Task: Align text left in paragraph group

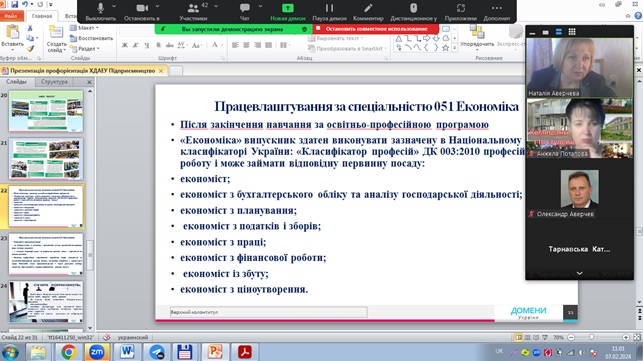Action: (x=235, y=45)
